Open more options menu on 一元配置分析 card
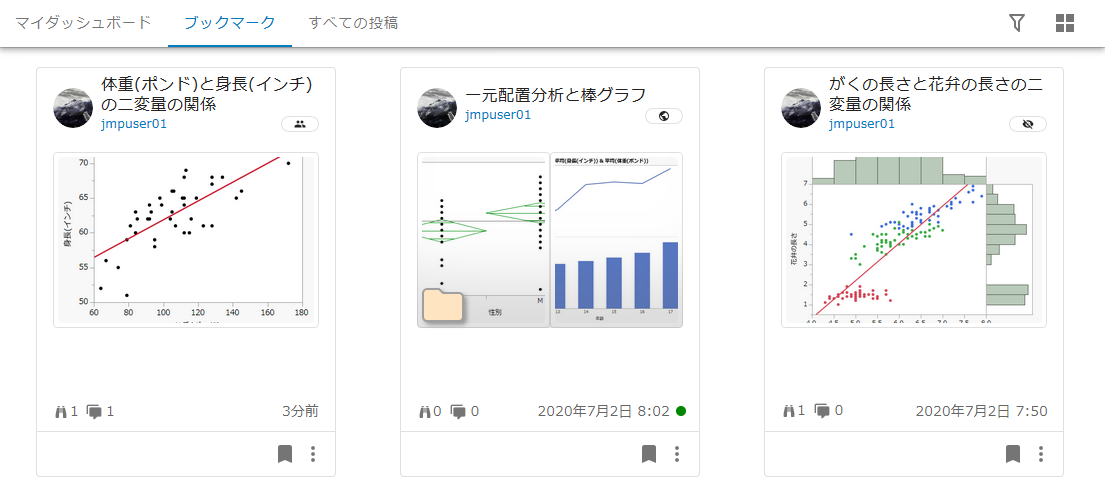Viewport: 1105px width, 488px height. [x=677, y=454]
